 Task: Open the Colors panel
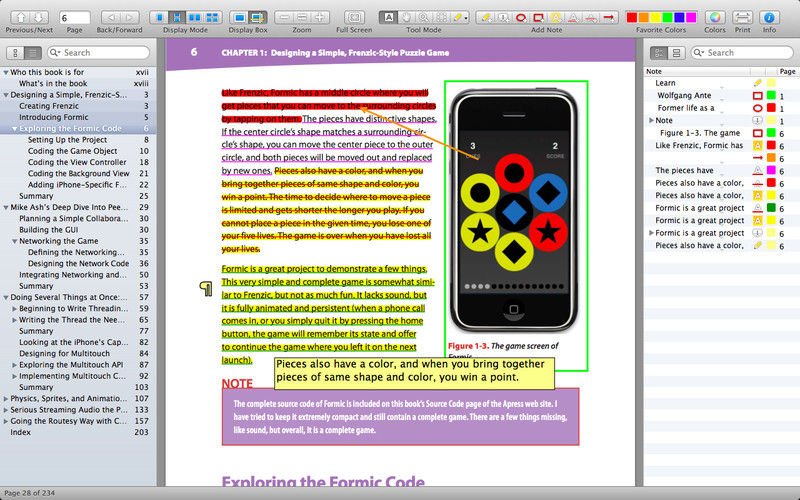click(x=715, y=17)
